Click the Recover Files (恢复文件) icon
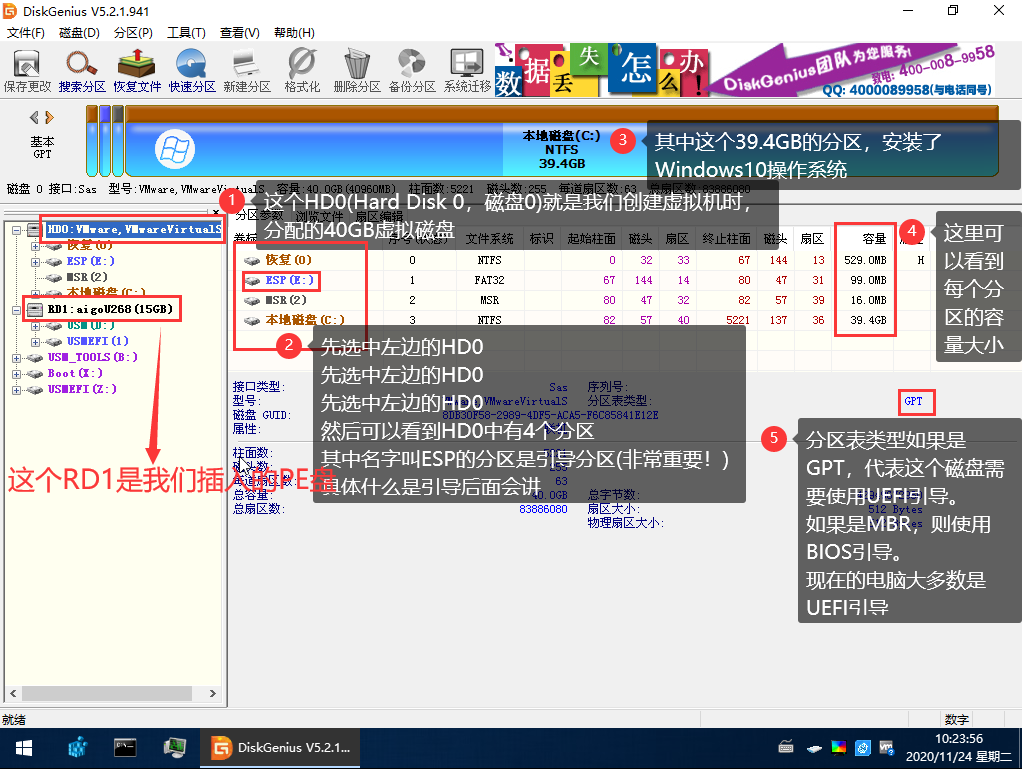Image resolution: width=1022 pixels, height=769 pixels. (x=137, y=71)
